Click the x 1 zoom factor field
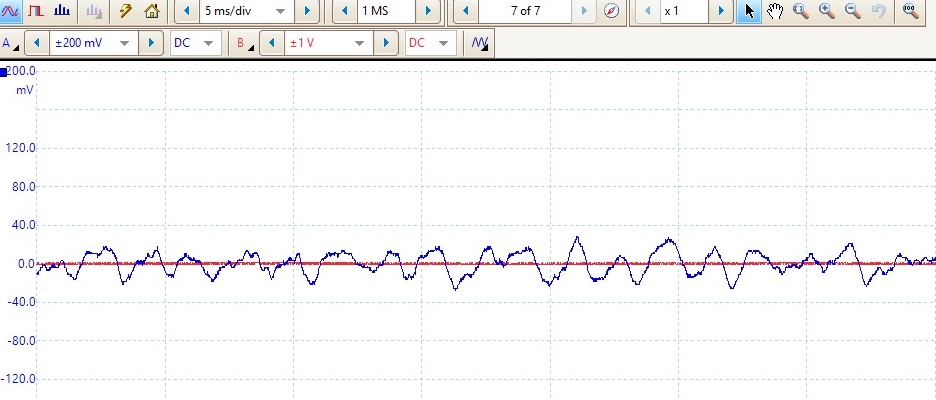The height and width of the screenshot is (400, 936). pos(684,11)
